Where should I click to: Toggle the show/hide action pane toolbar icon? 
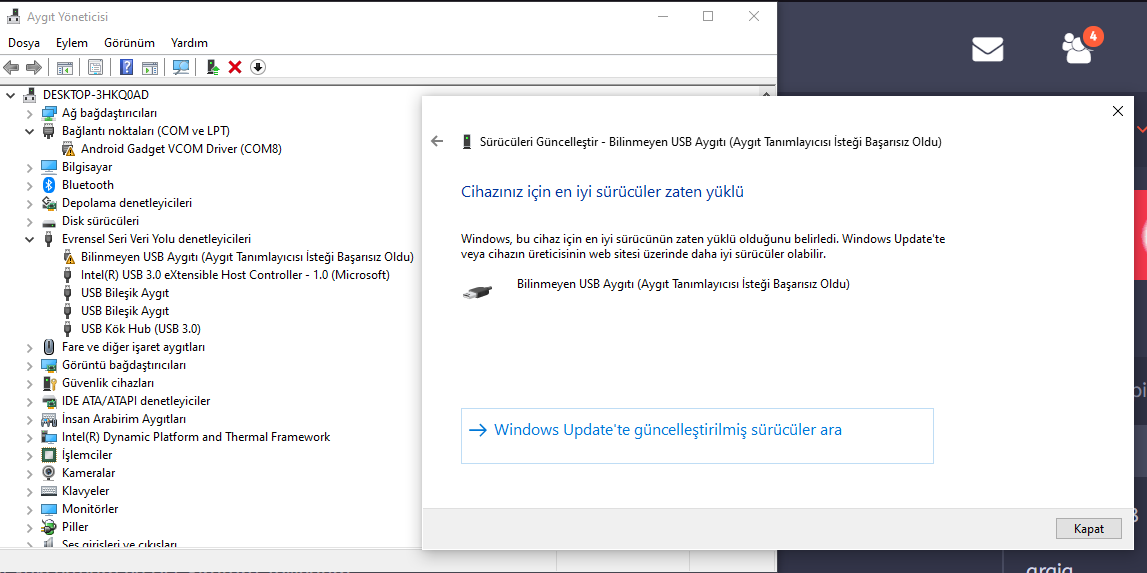point(150,67)
